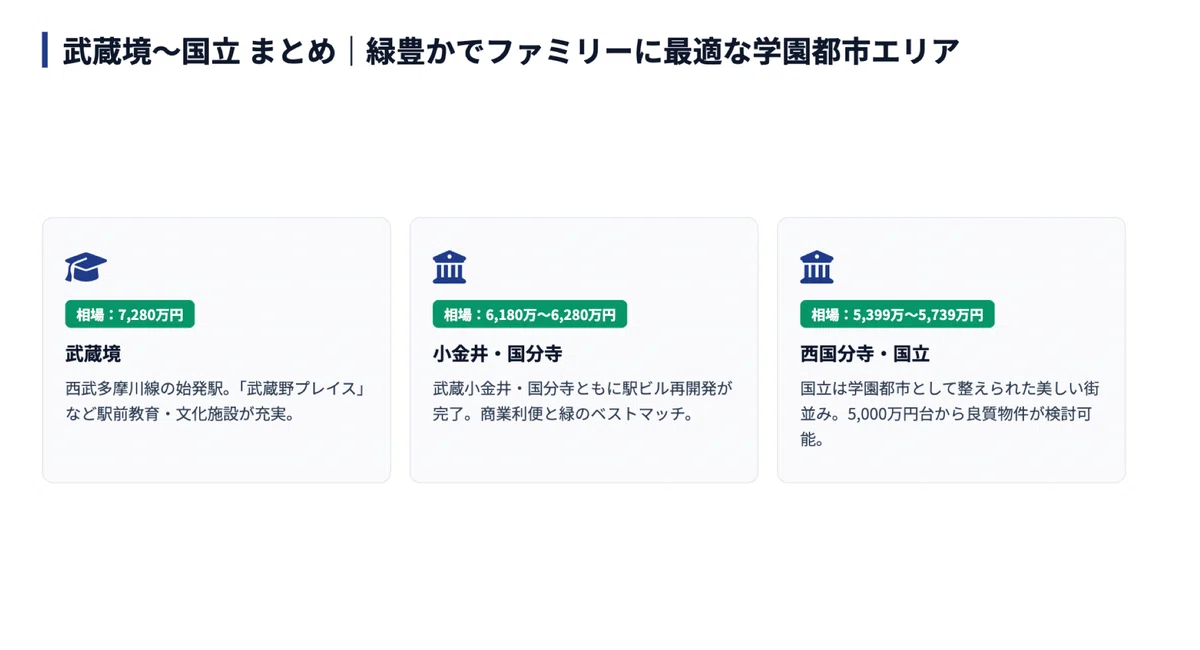Click the 小金井・国分寺 card heading

click(498, 354)
